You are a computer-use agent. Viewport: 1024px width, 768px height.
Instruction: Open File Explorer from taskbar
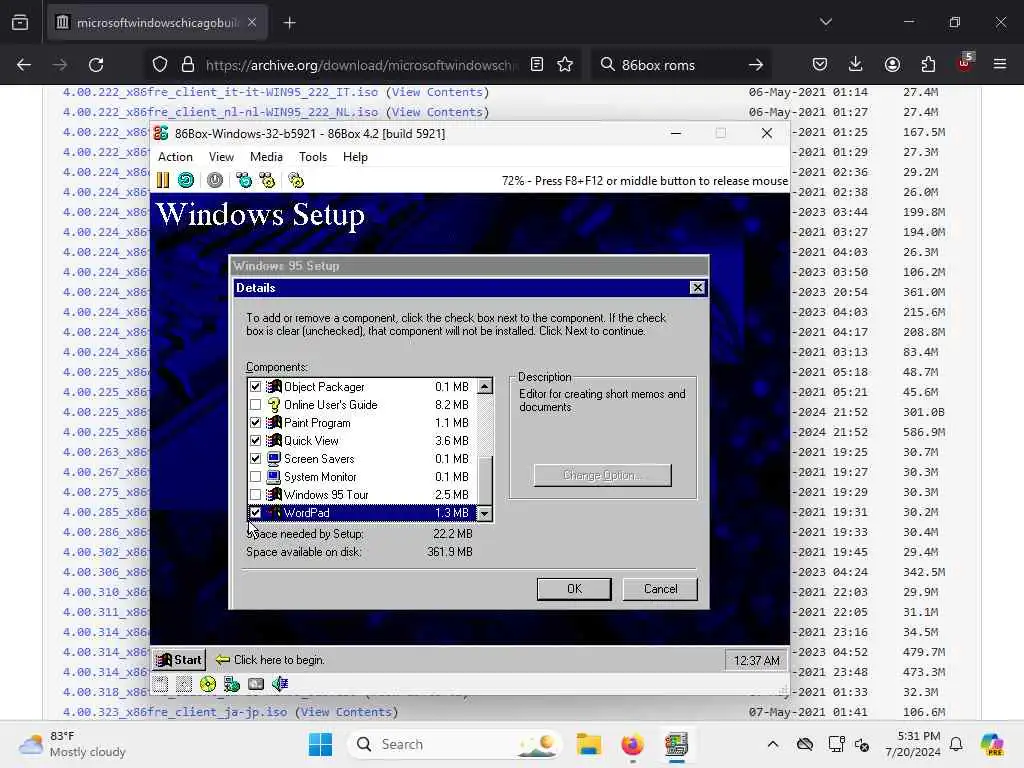pyautogui.click(x=588, y=744)
